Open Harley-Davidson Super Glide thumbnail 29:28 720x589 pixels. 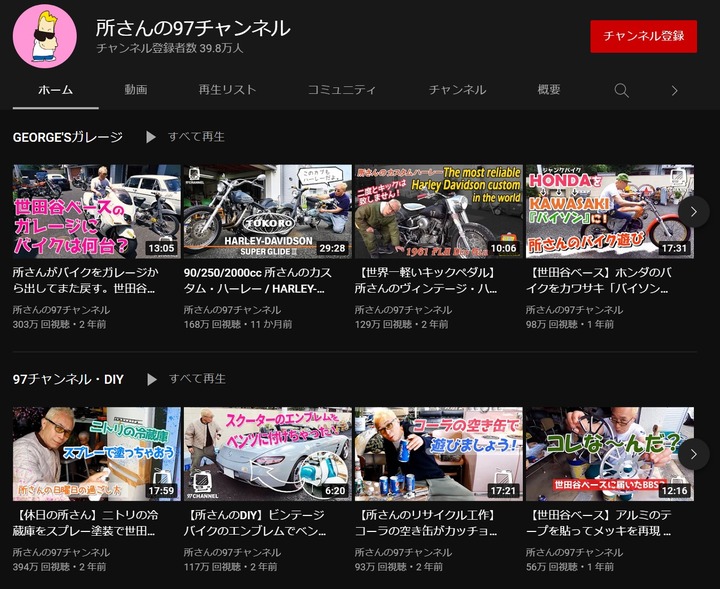(268, 212)
